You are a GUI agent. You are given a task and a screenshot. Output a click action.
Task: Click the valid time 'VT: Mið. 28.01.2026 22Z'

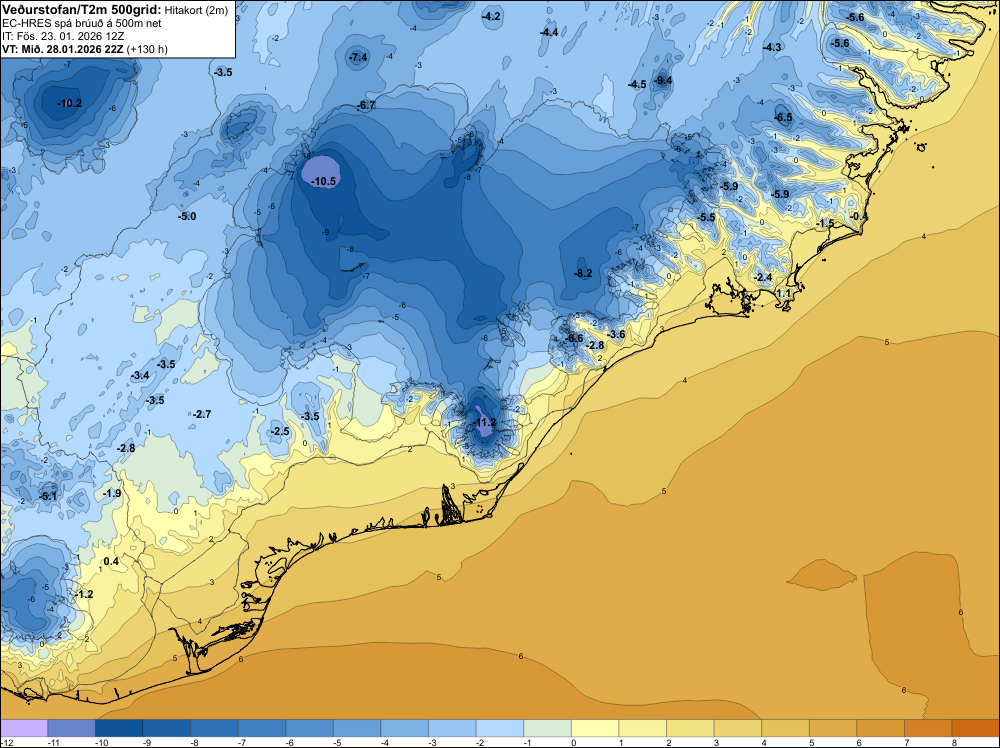[x=62, y=49]
